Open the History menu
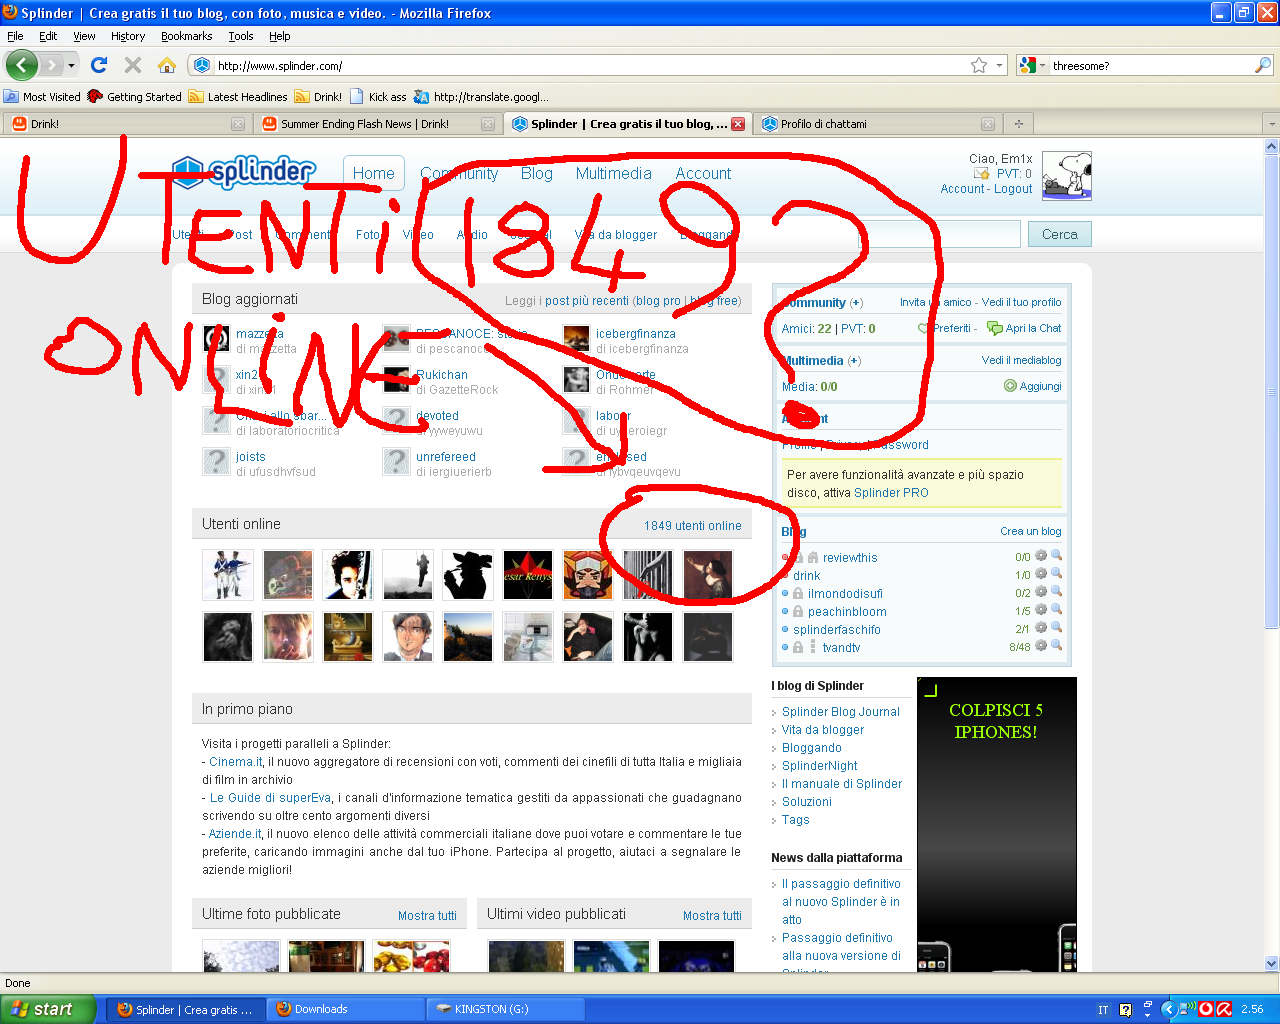 [x=128, y=36]
